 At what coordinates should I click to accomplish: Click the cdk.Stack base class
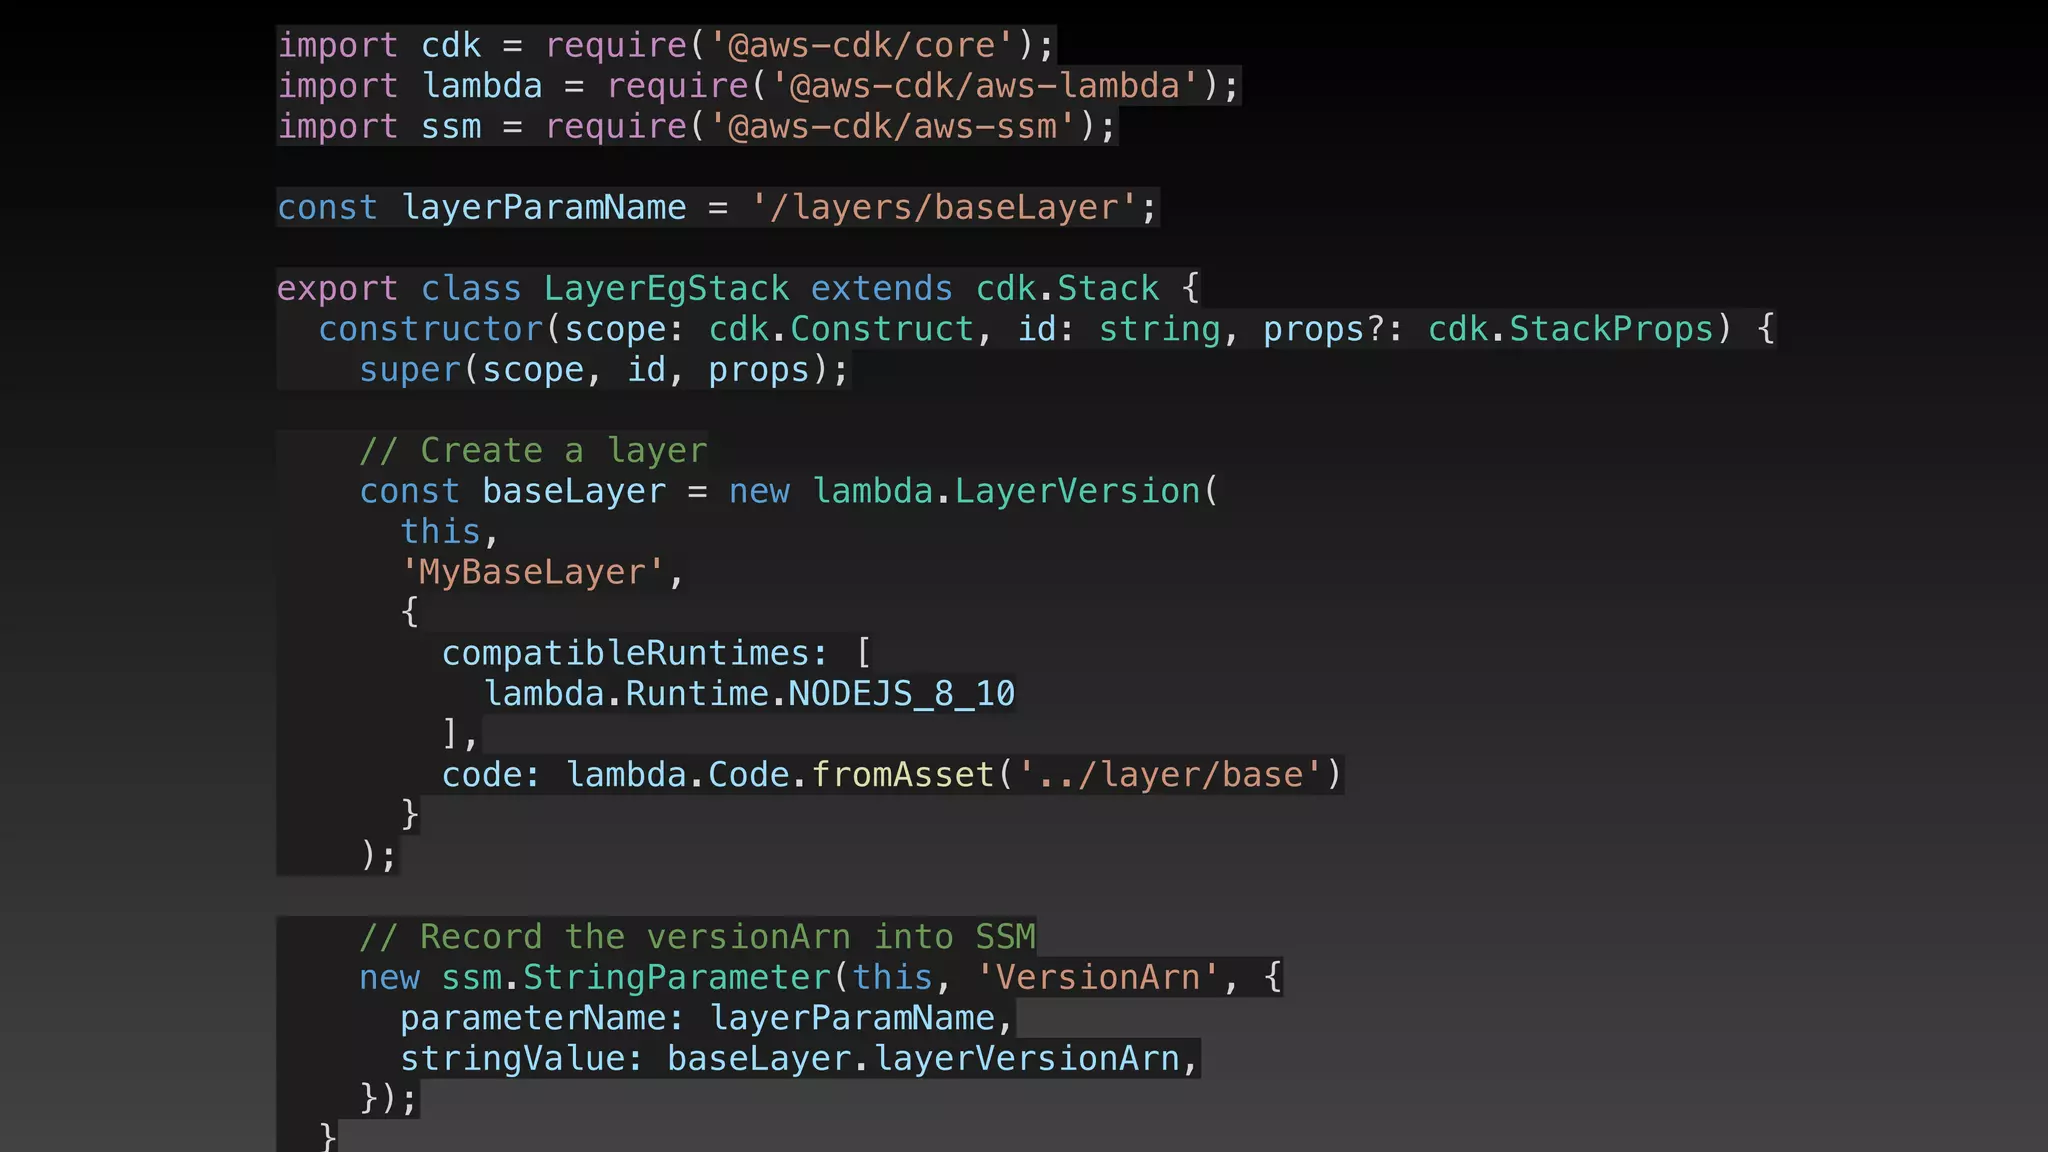click(1067, 289)
